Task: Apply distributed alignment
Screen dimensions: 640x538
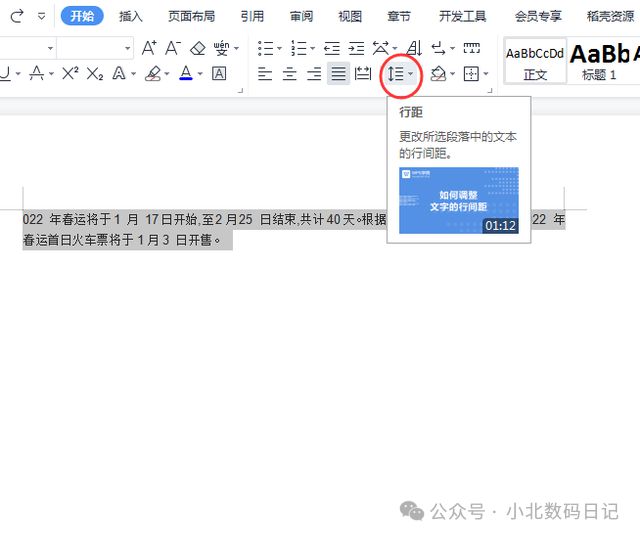Action: pos(363,73)
